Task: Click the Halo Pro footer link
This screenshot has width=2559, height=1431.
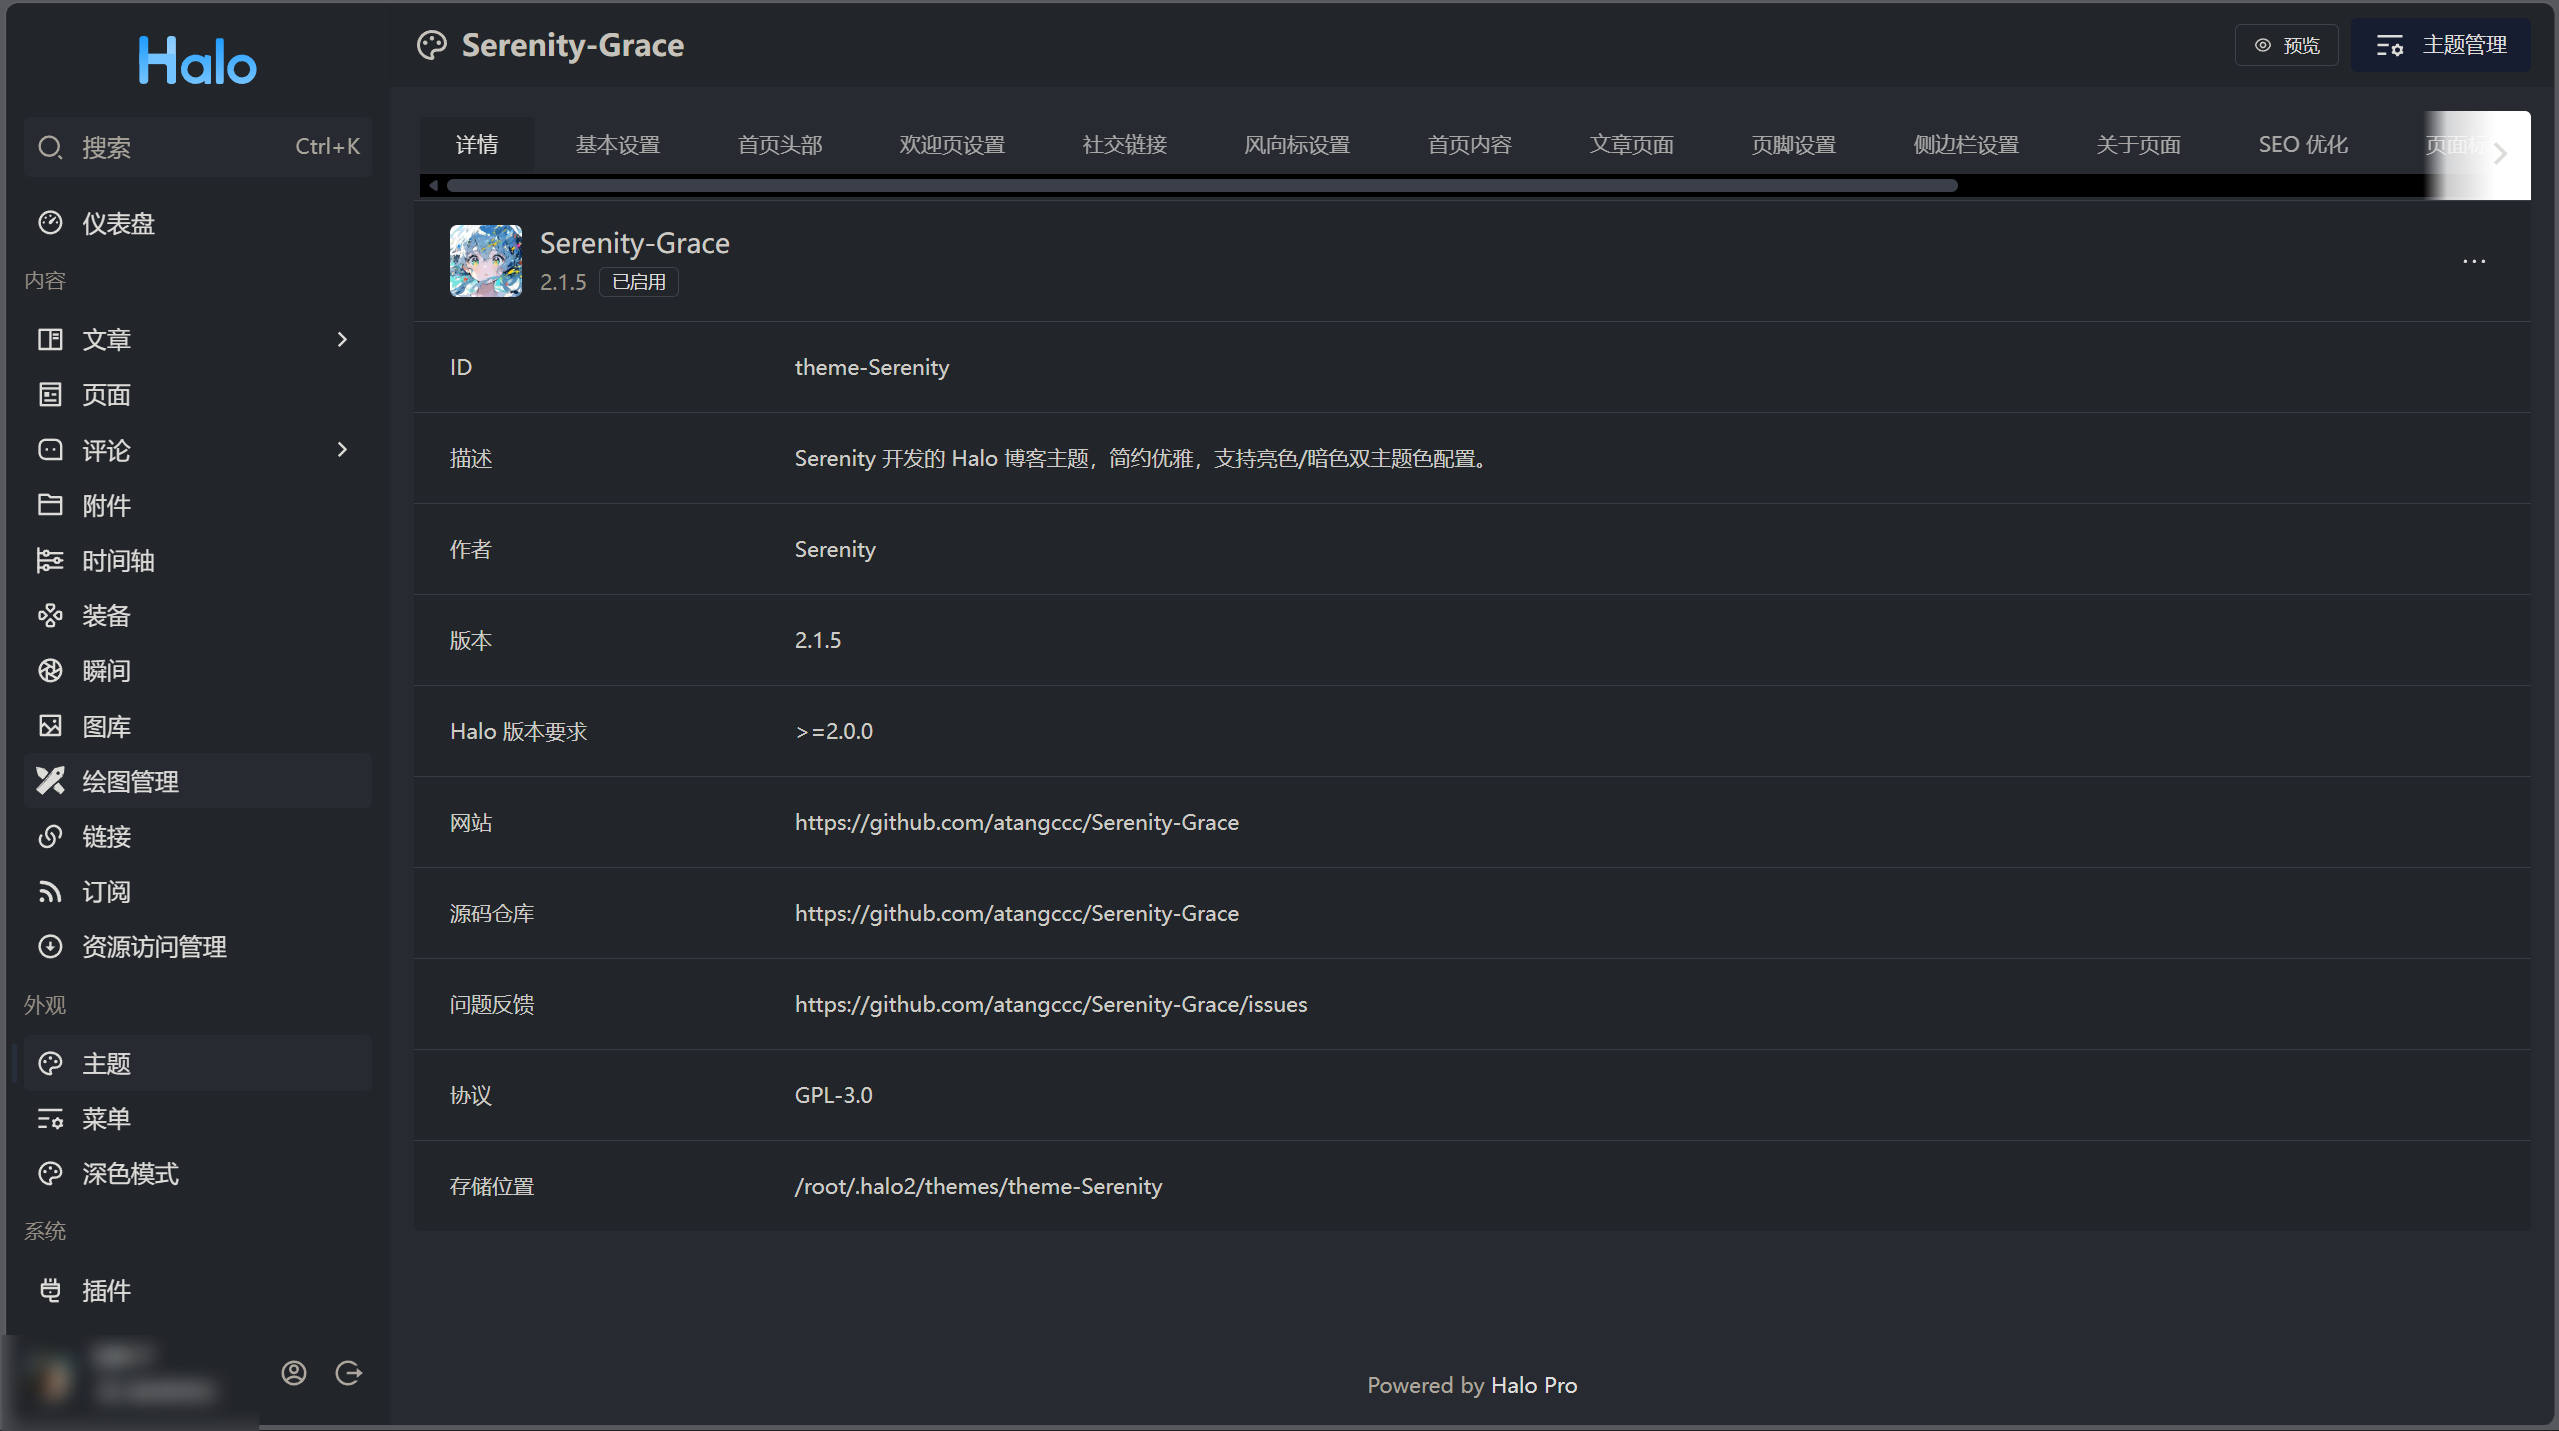Action: click(1534, 1385)
